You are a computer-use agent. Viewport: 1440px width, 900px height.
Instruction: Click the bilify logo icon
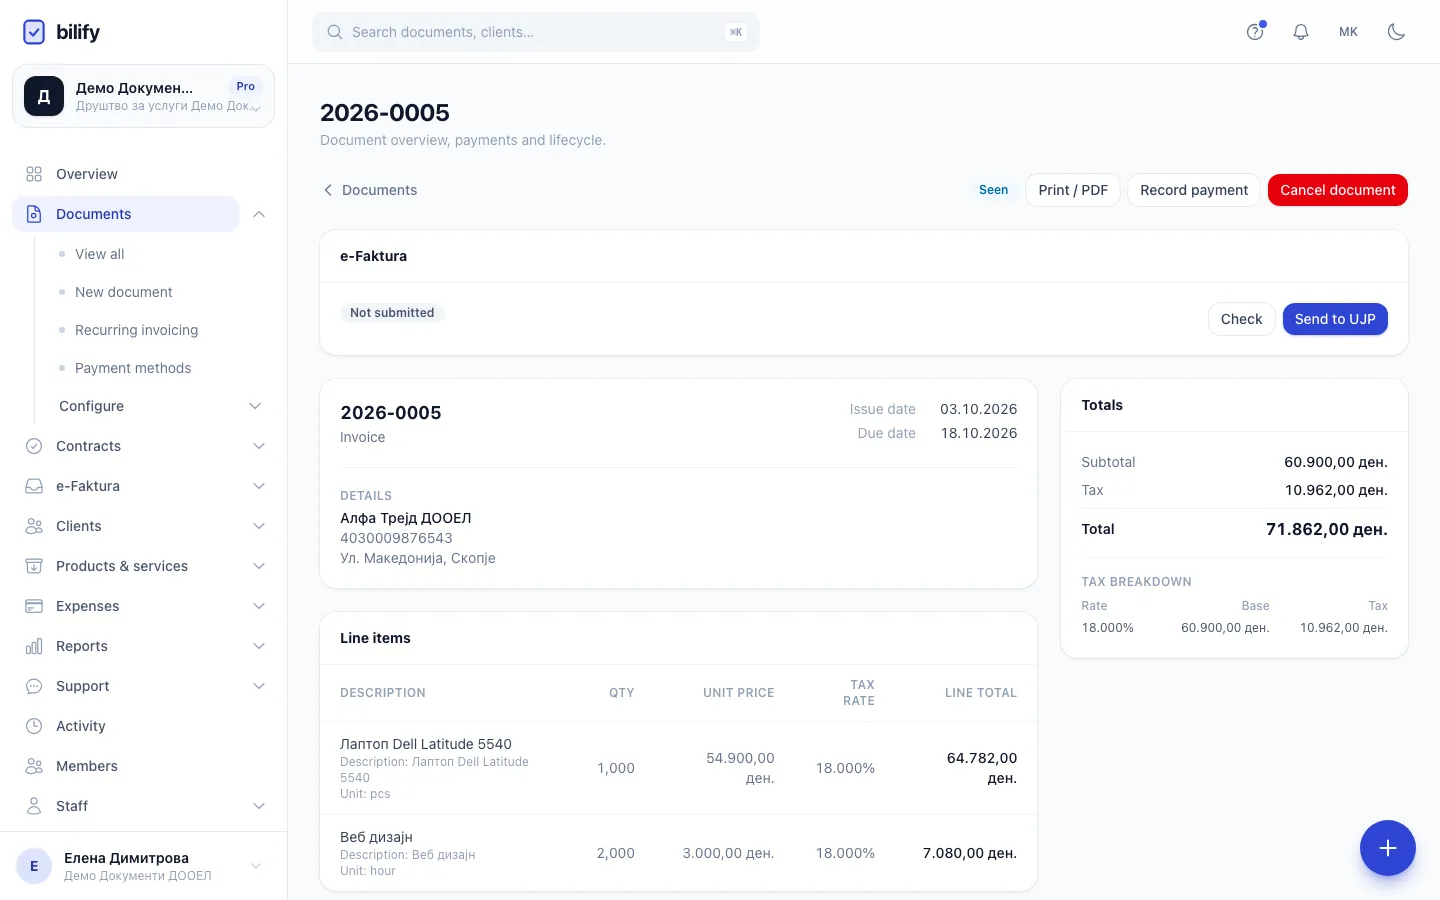coord(34,32)
